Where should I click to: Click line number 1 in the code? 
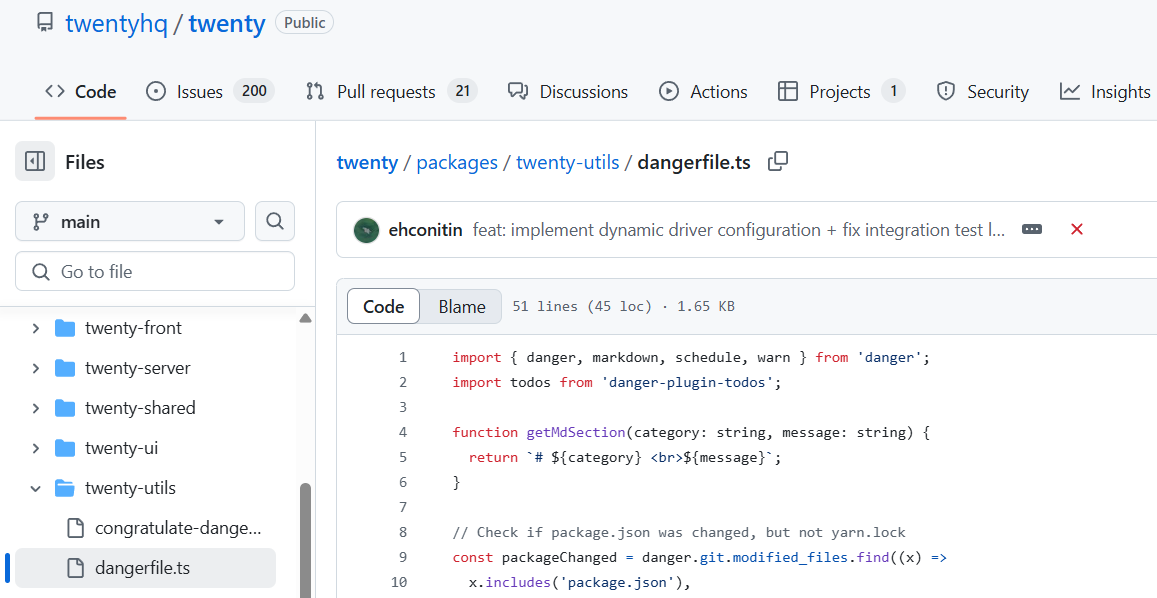pos(403,357)
